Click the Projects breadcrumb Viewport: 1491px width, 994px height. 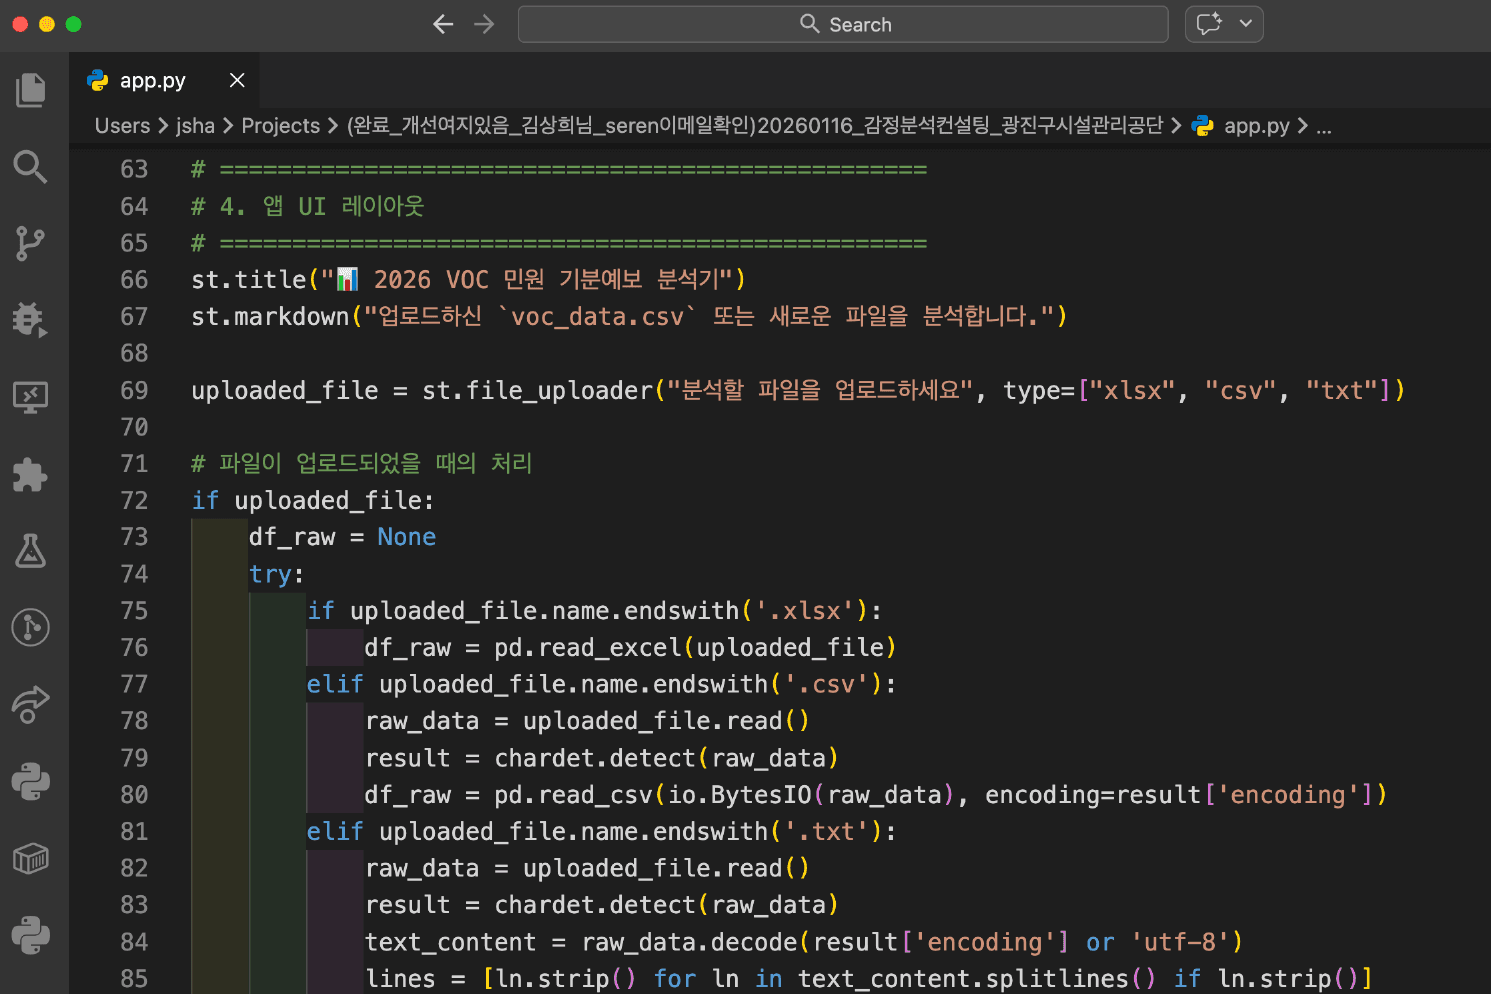coord(281,126)
